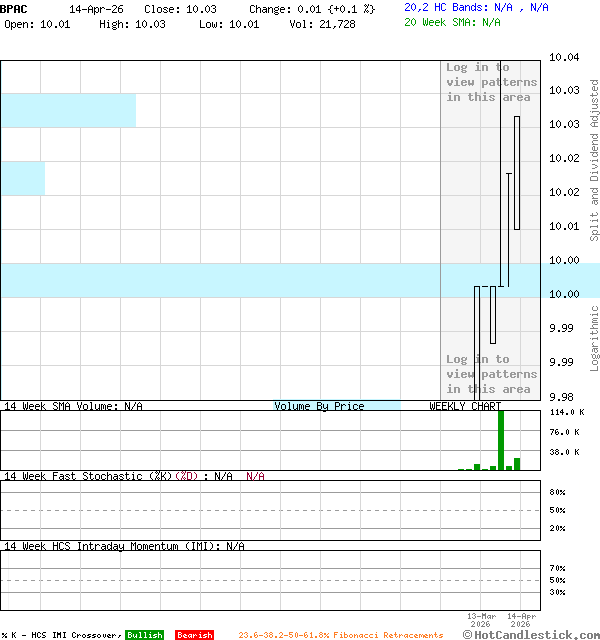The image size is (600, 640).
Task: Click the upper 'Log in to view patterns' notice
Action: tap(491, 83)
